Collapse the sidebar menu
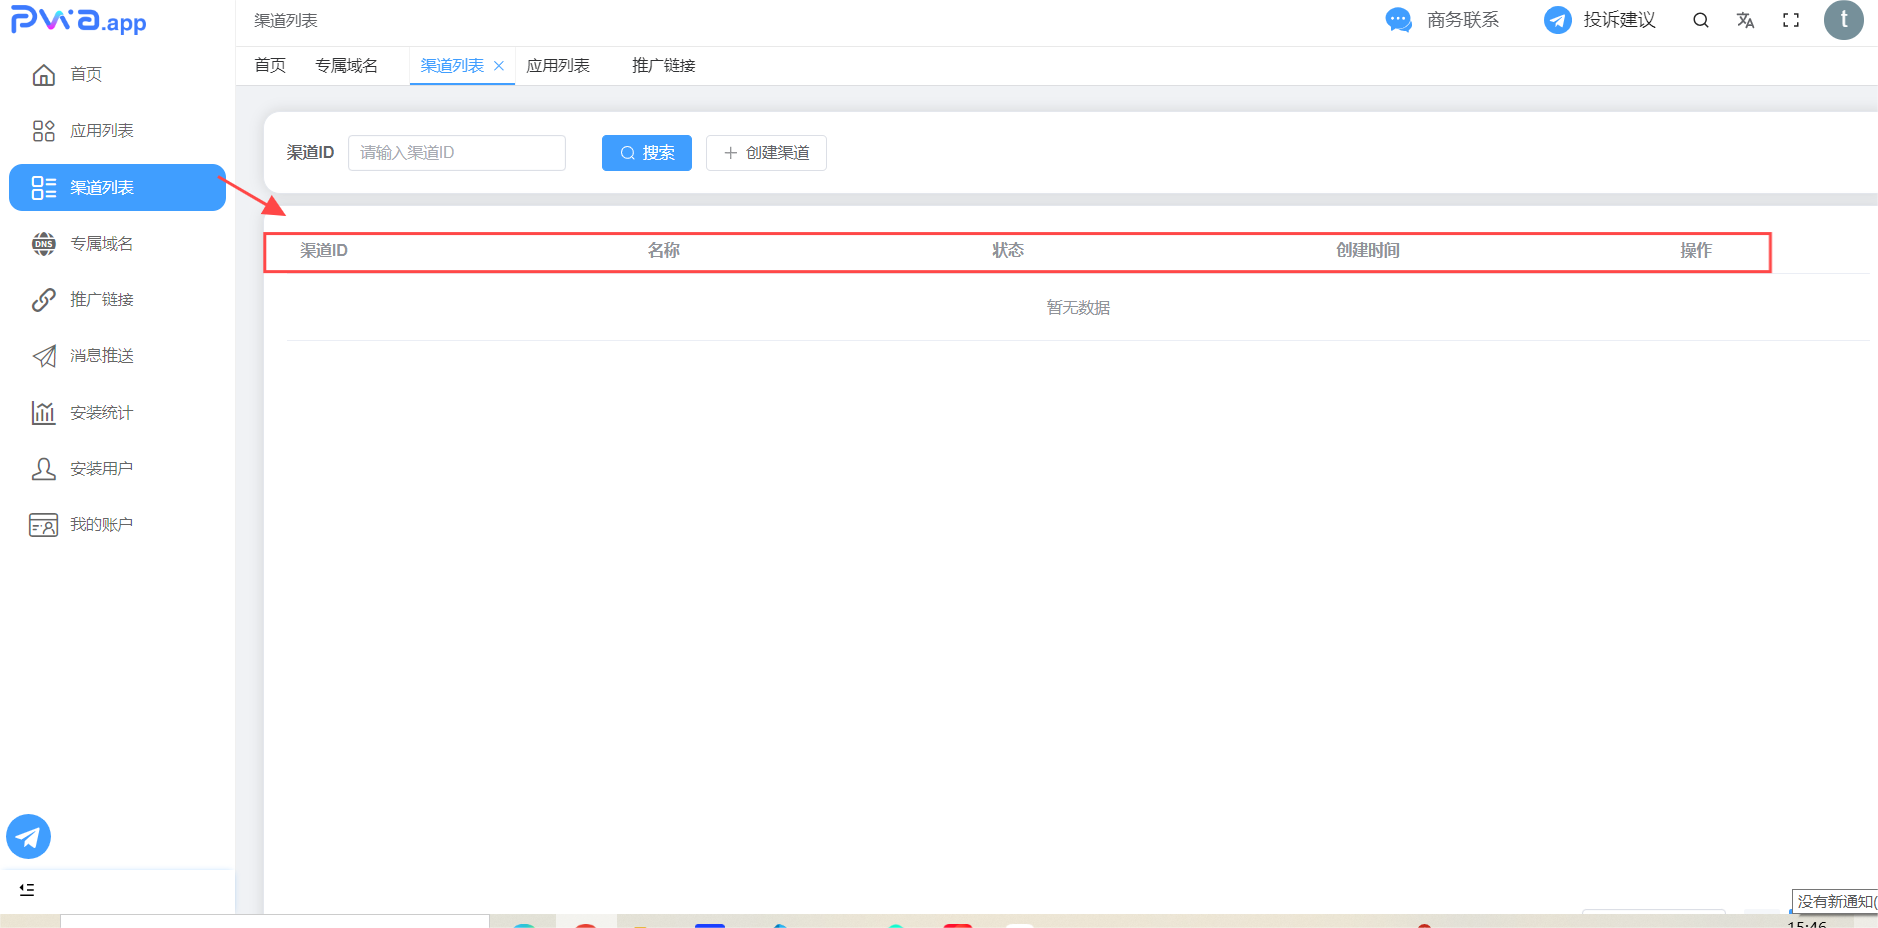Screen dimensions: 1878x928 [x=27, y=889]
